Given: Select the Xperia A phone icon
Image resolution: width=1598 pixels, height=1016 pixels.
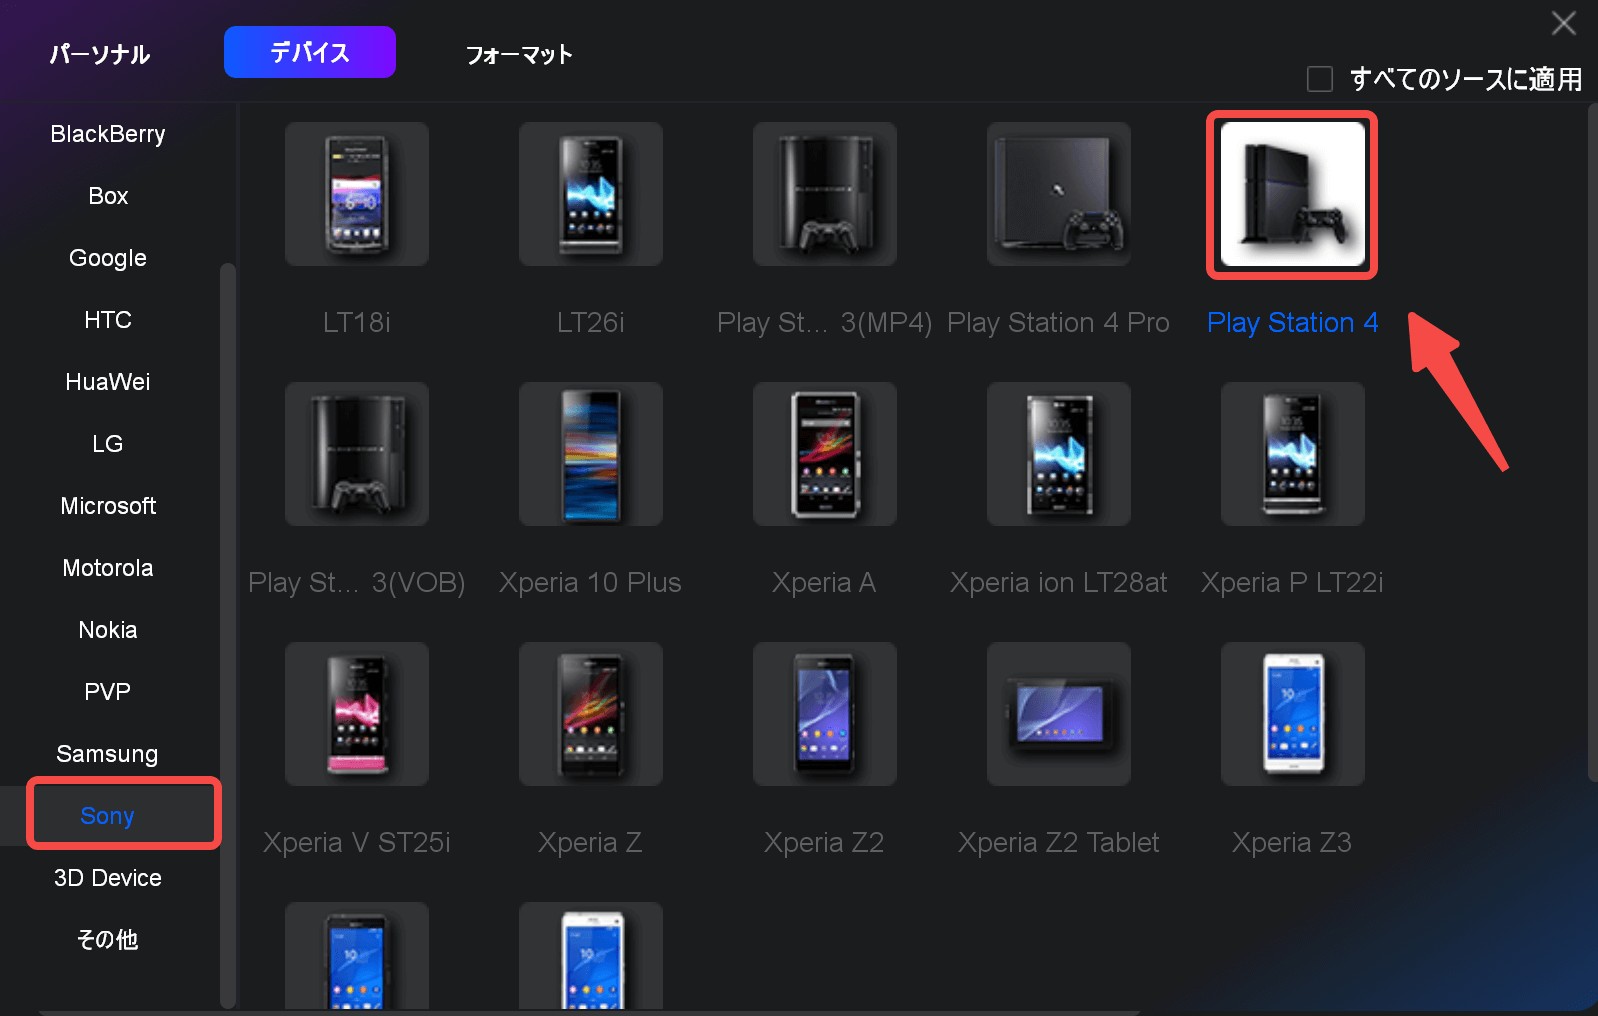Looking at the screenshot, I should point(825,454).
